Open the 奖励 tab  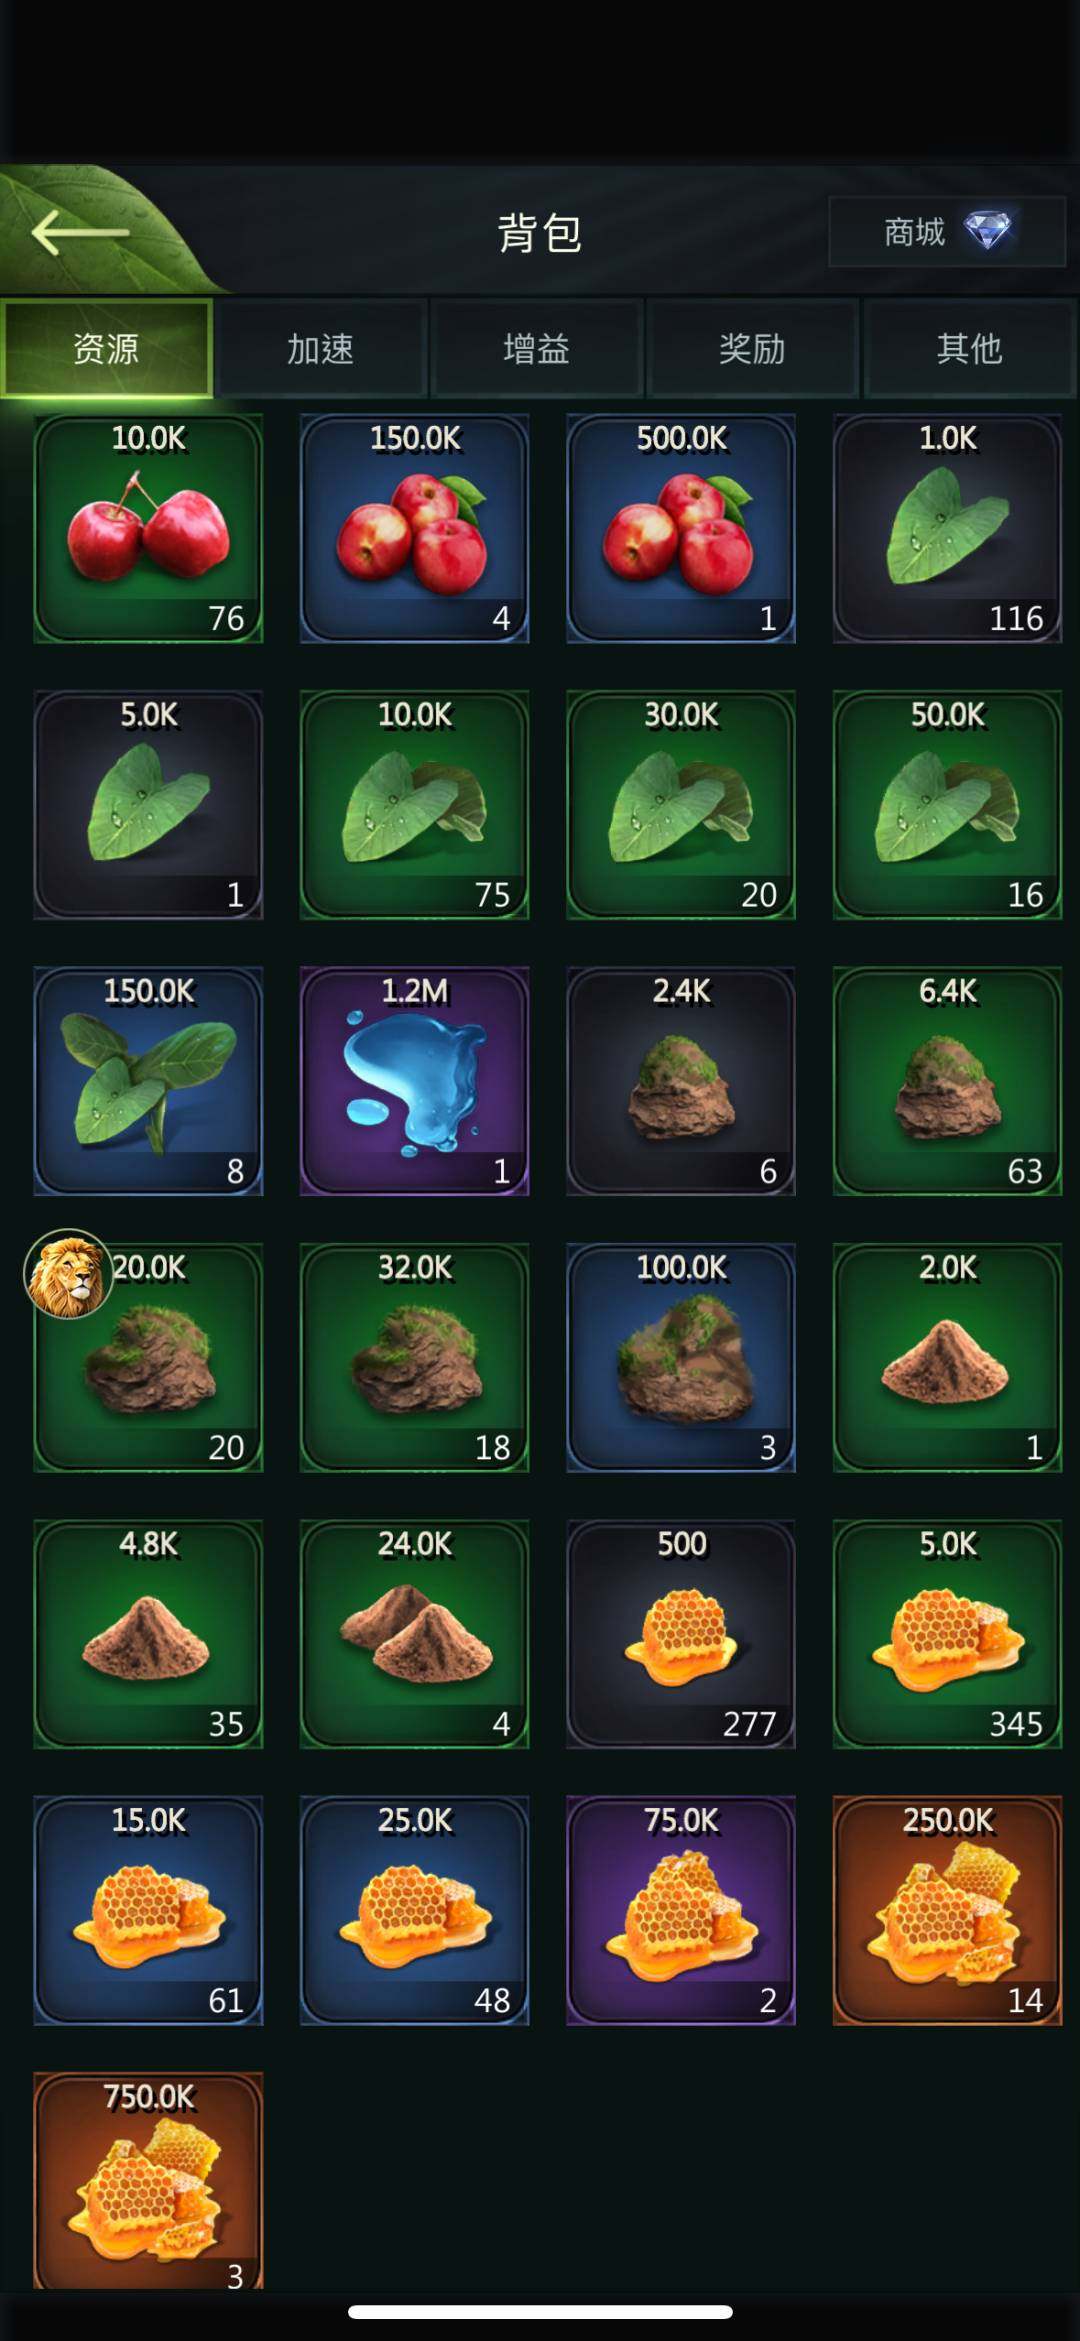(x=753, y=349)
